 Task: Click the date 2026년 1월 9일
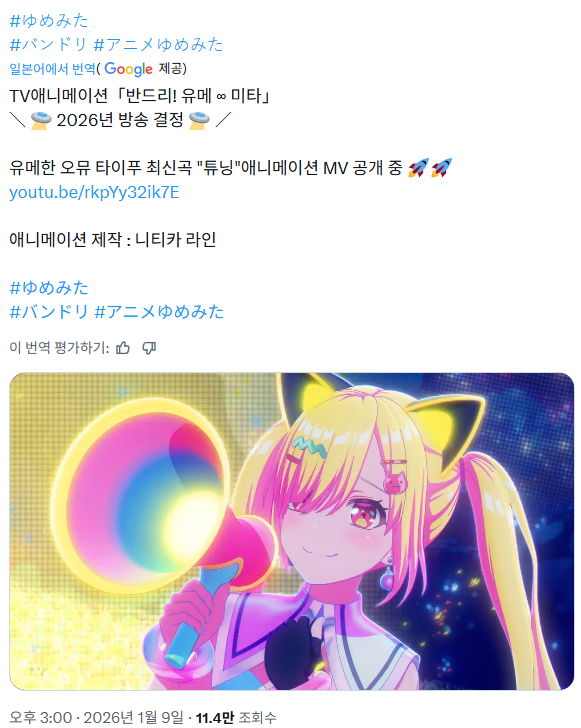[x=134, y=717]
